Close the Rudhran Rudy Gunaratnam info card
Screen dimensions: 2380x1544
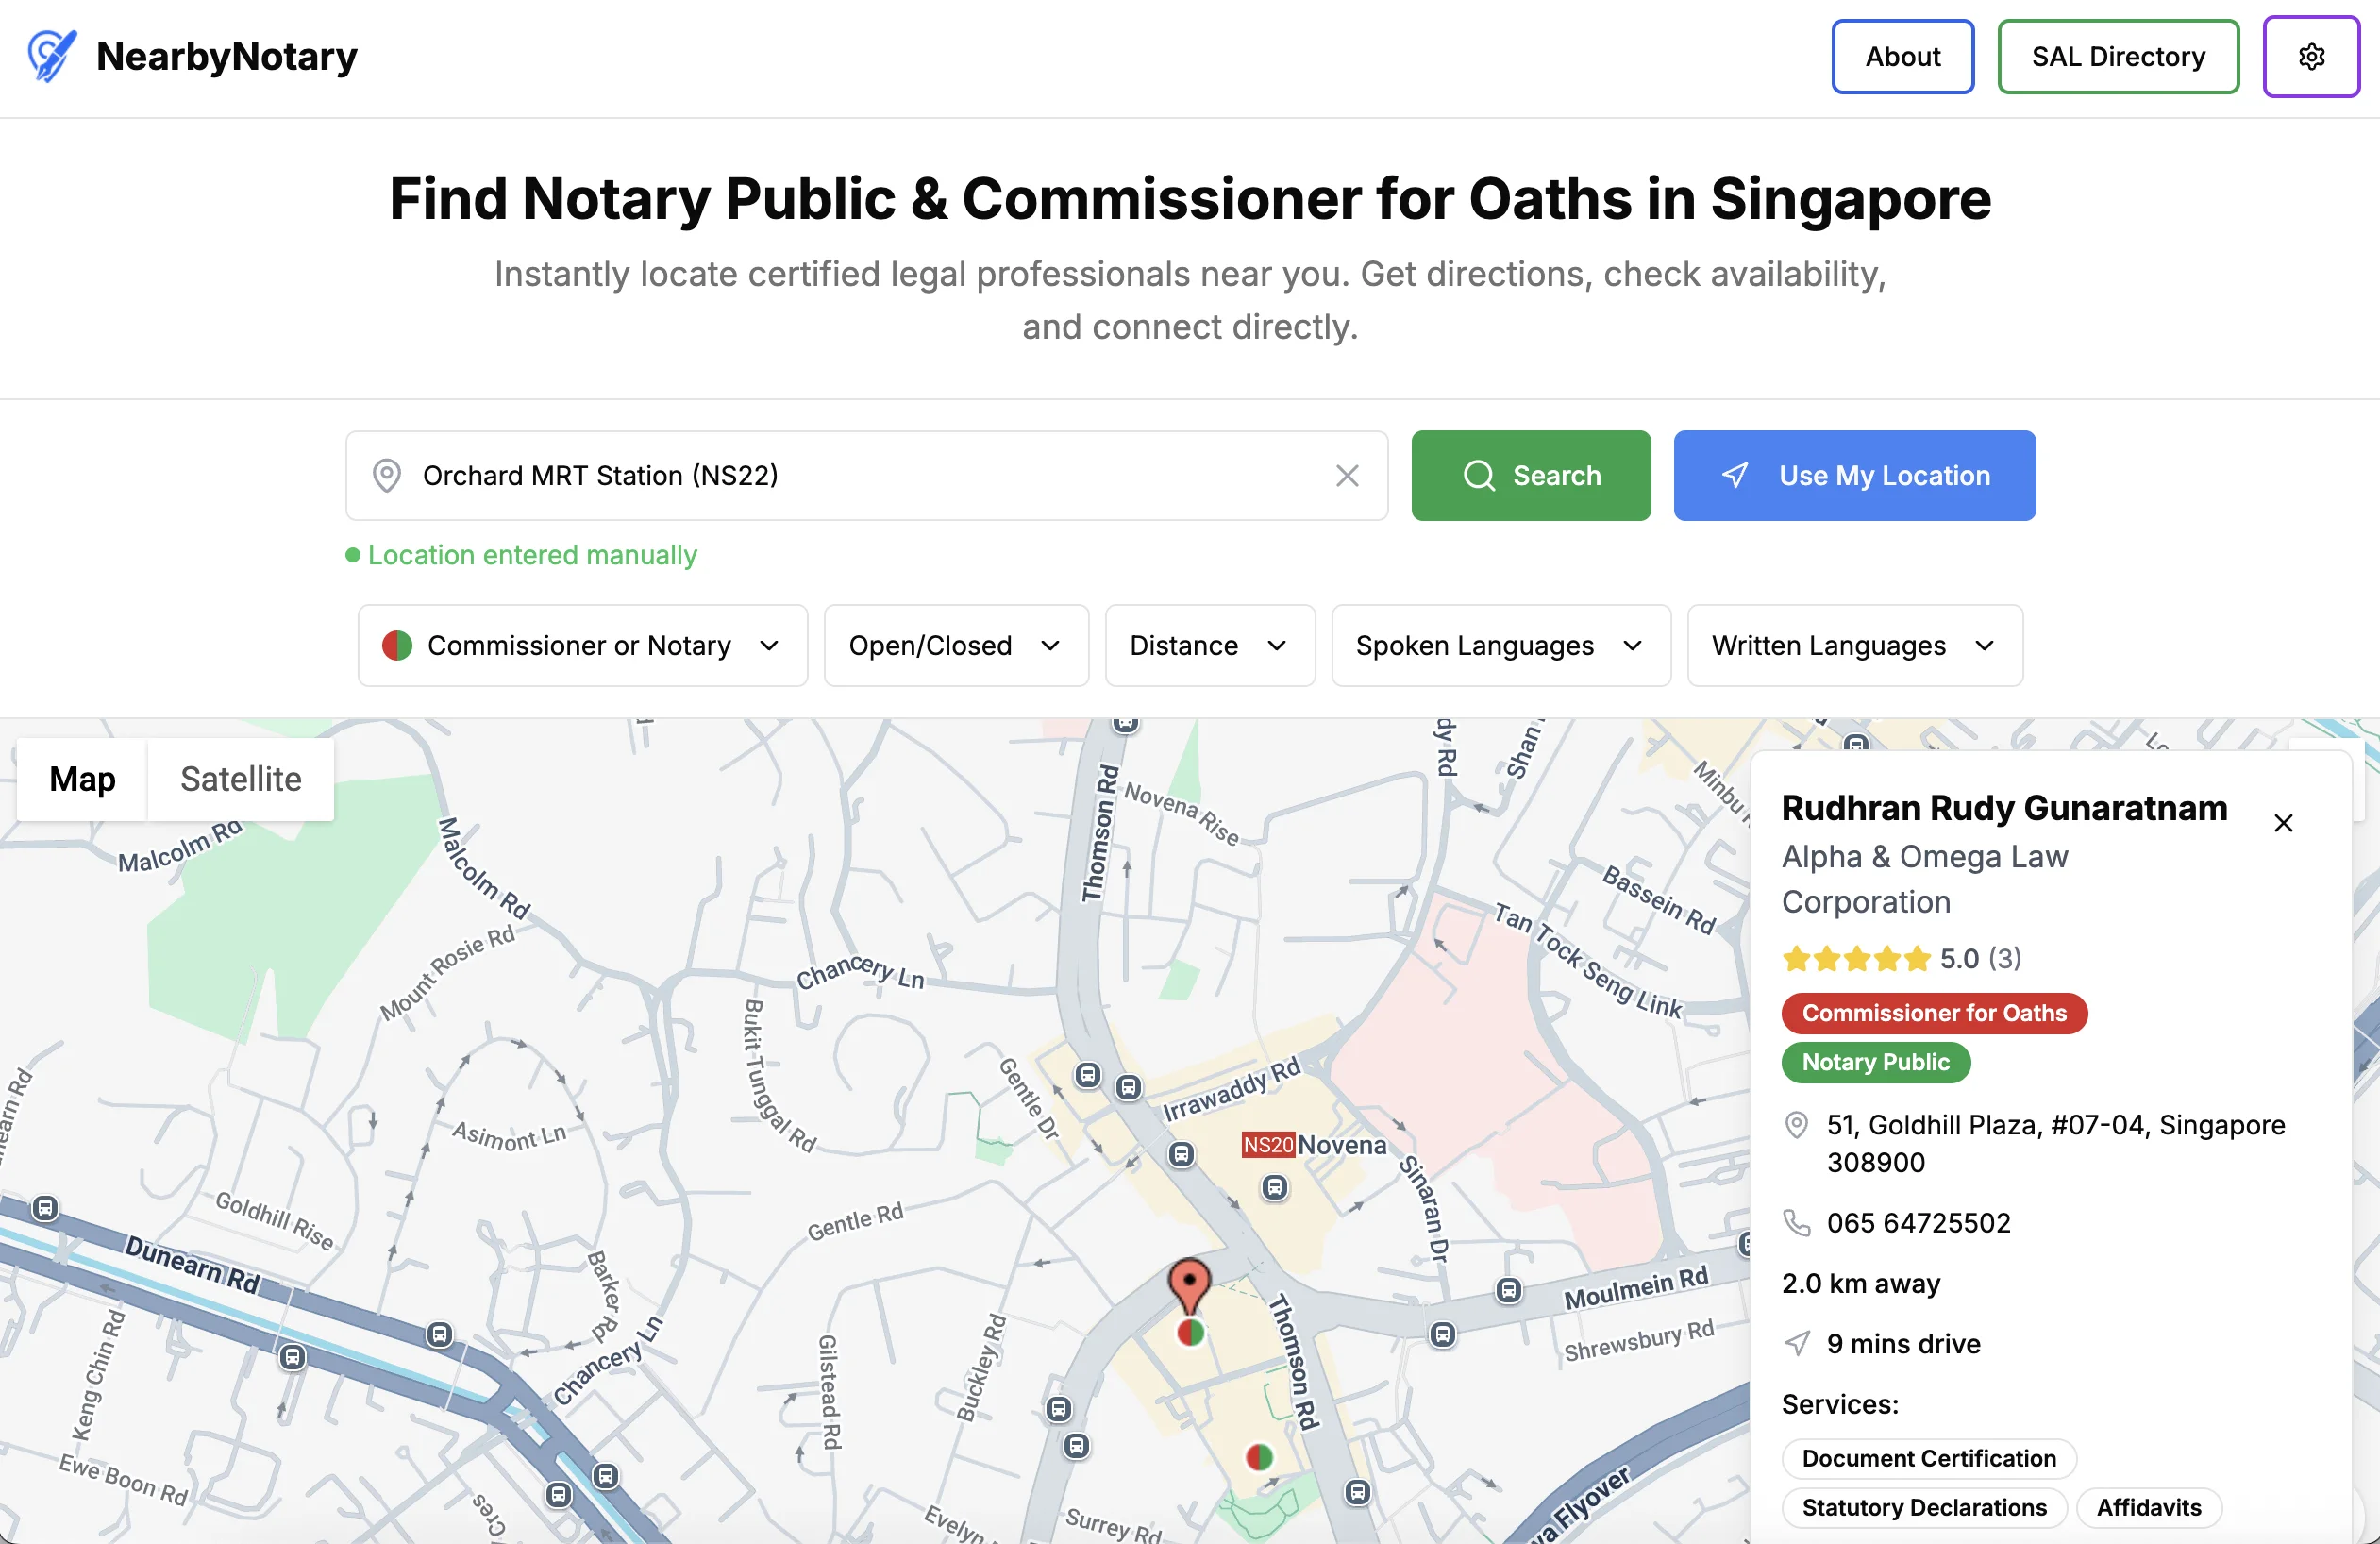coord(2283,823)
